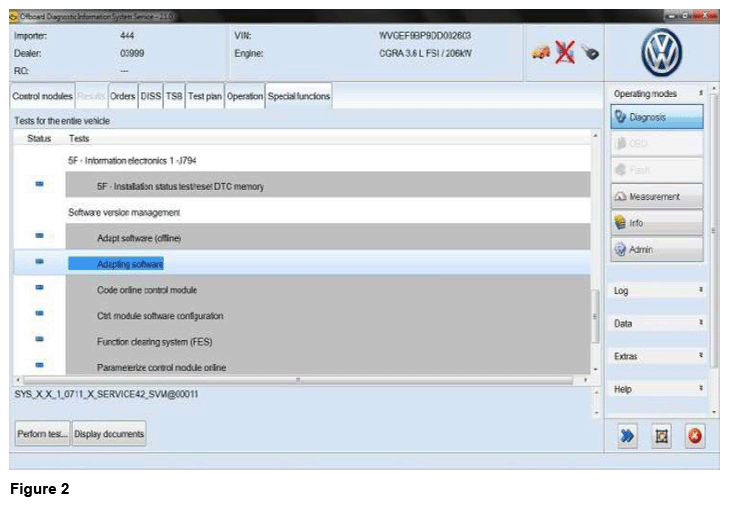This screenshot has height=506, width=729.
Task: Go to the Test plan tab
Action: (205, 96)
